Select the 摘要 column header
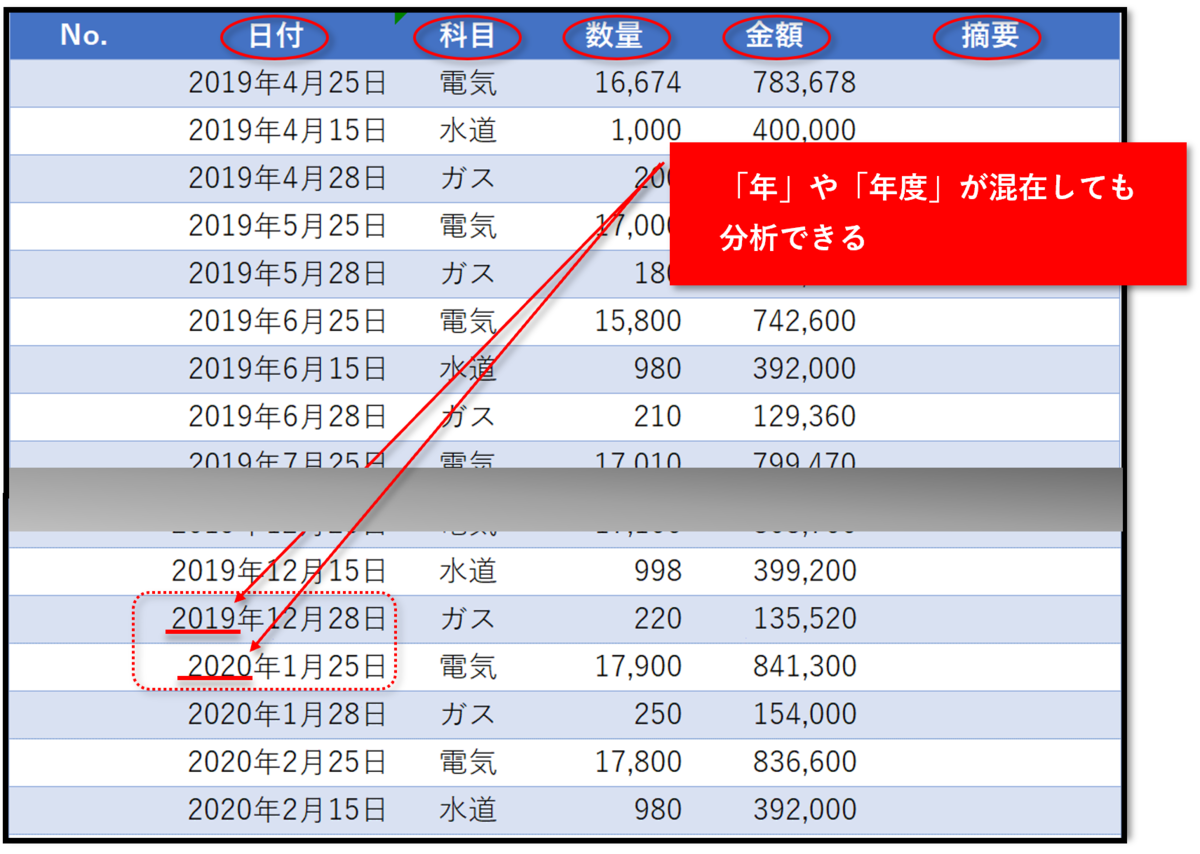The height and width of the screenshot is (854, 1200). tap(989, 37)
